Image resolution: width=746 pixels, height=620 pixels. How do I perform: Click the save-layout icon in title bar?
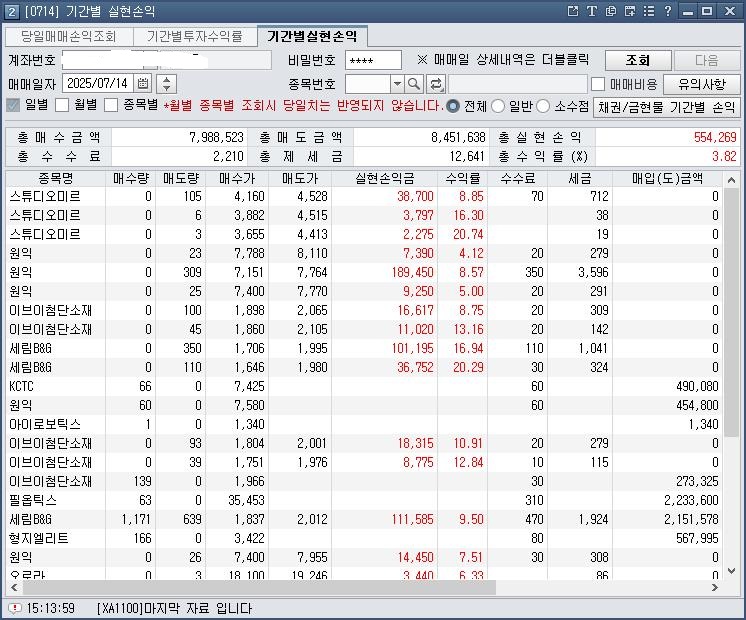pyautogui.click(x=629, y=11)
